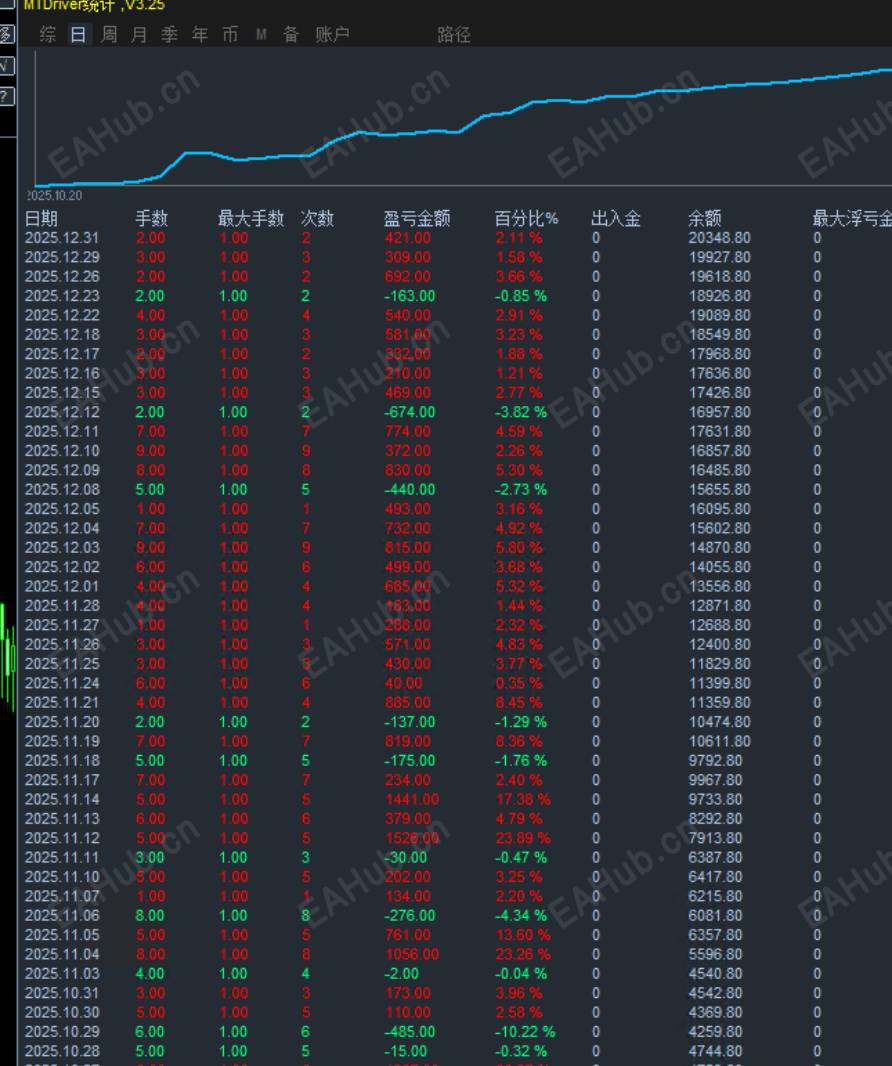Click loss -2.00 on 2025.11.03
Screen dimensions: 892x1066
(x=402, y=974)
